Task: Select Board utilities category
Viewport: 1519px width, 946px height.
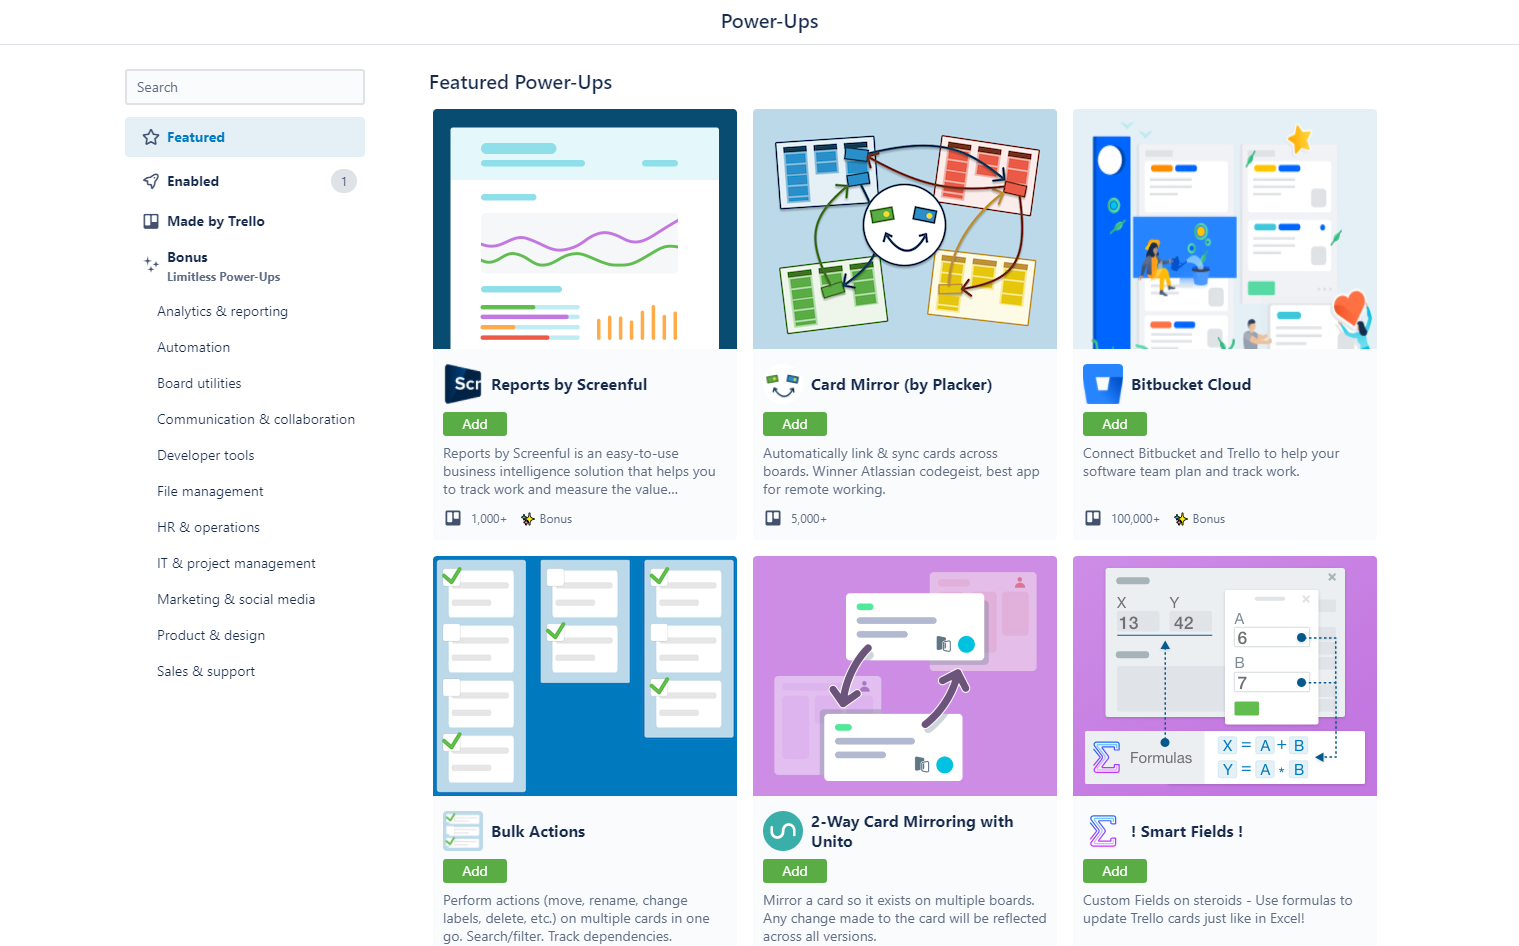Action: coord(199,383)
